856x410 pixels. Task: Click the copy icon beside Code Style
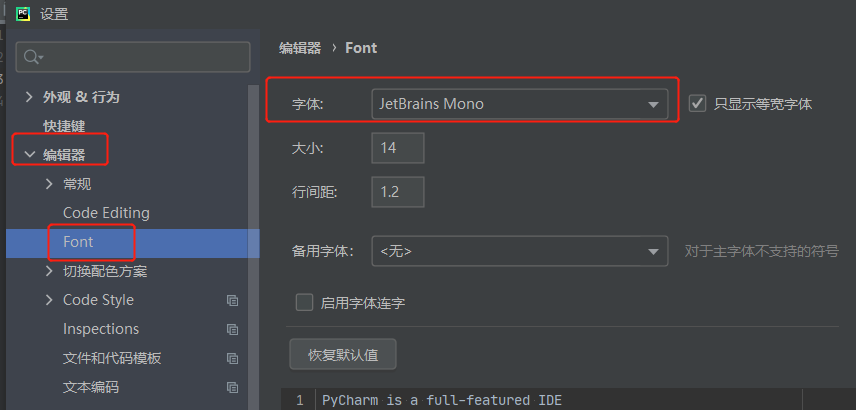pos(233,300)
